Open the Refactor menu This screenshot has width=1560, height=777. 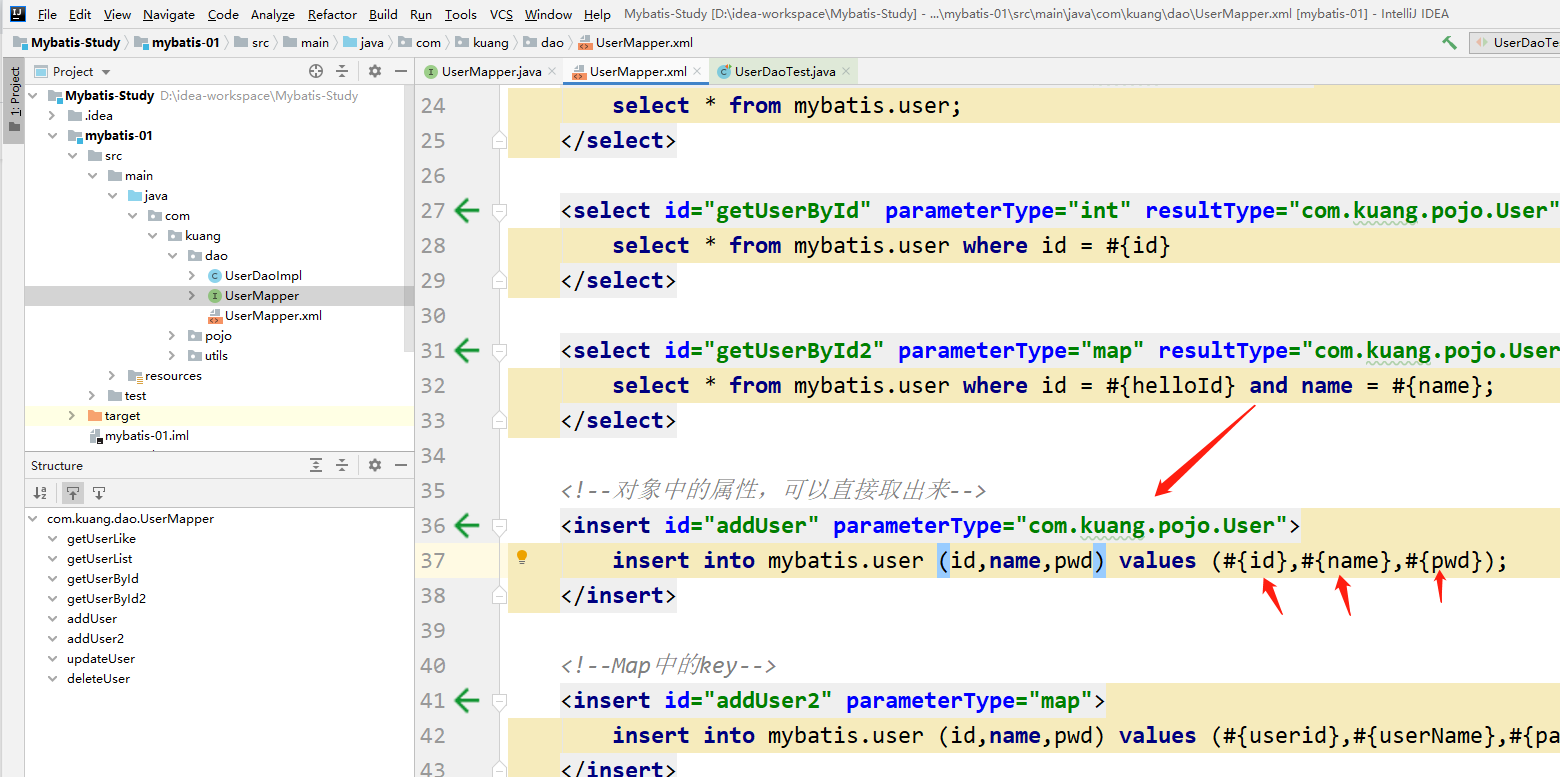tap(332, 14)
